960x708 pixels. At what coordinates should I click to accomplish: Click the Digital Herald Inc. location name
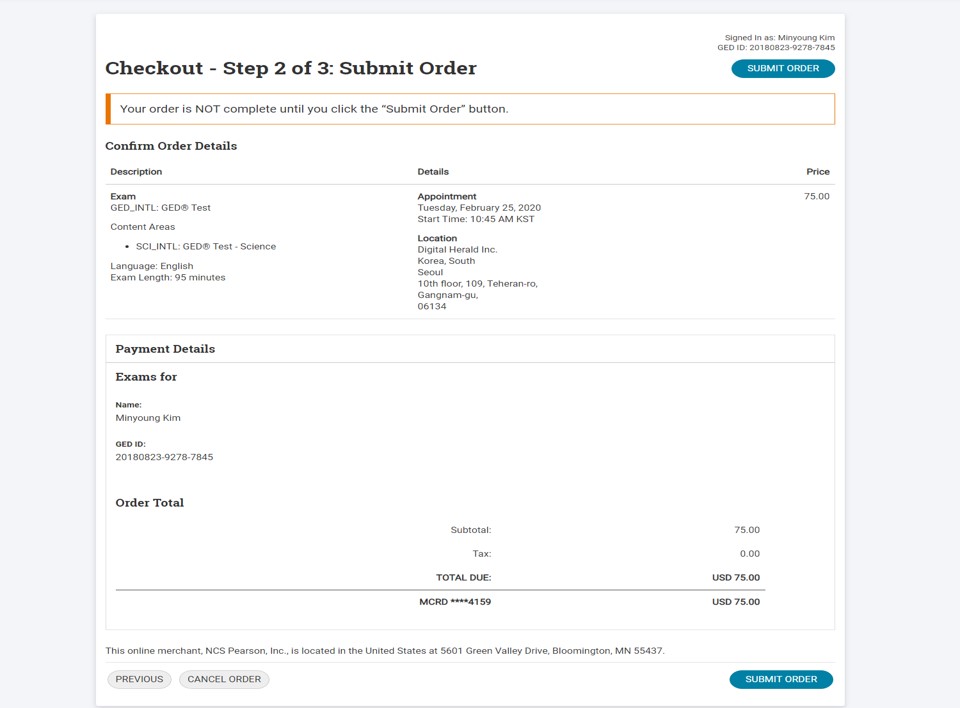[457, 250]
